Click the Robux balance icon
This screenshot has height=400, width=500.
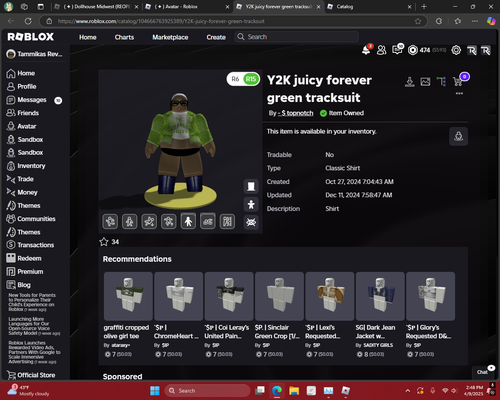click(x=413, y=50)
